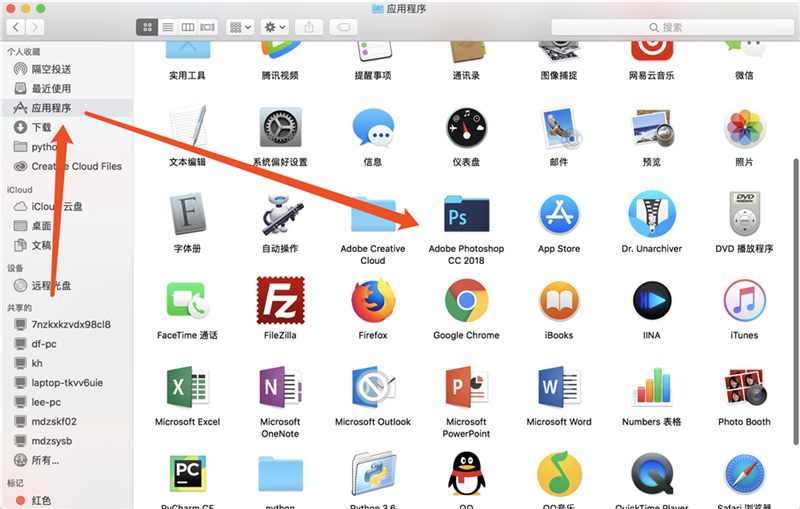
Task: Switch to cover flow view mode
Action: [208, 27]
